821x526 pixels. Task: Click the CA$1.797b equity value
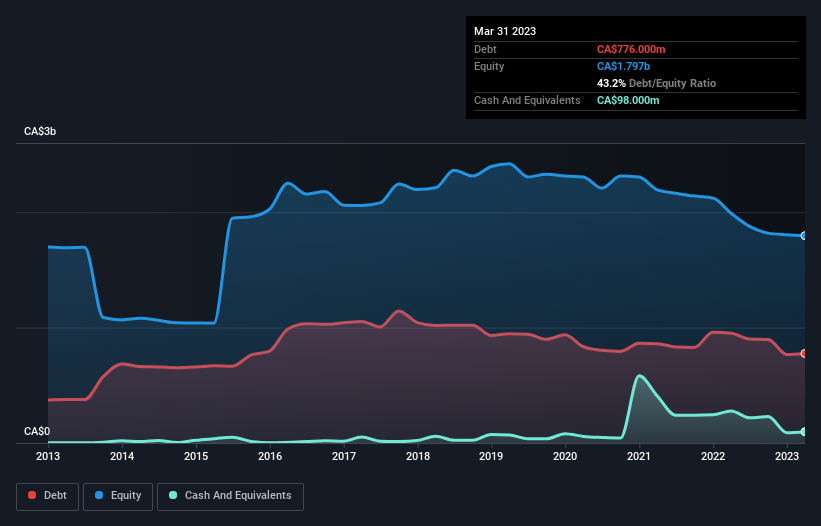coord(624,66)
